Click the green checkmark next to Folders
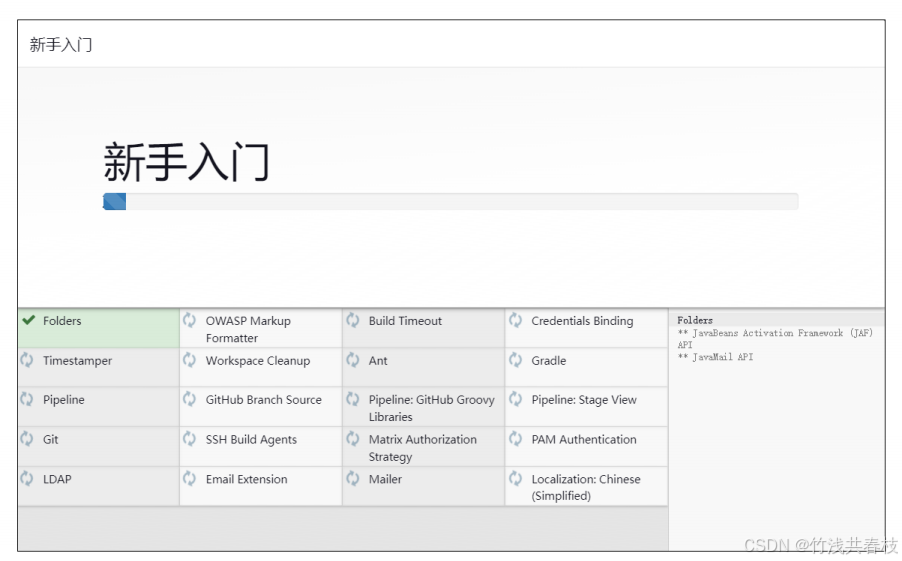902x561 pixels. (x=28, y=320)
